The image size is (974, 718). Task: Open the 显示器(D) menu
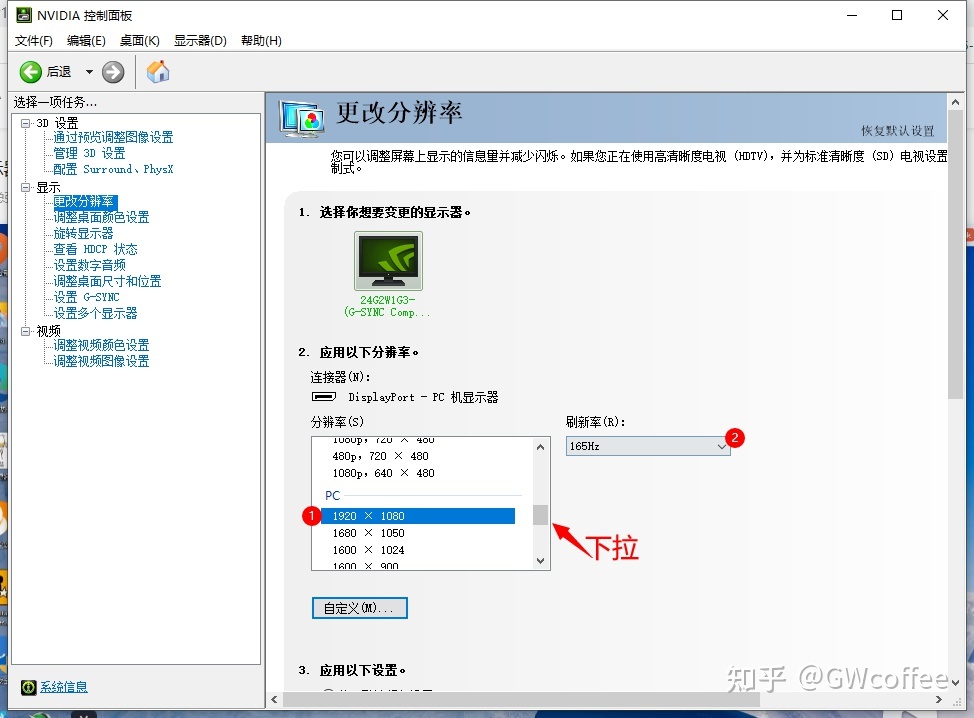click(200, 40)
